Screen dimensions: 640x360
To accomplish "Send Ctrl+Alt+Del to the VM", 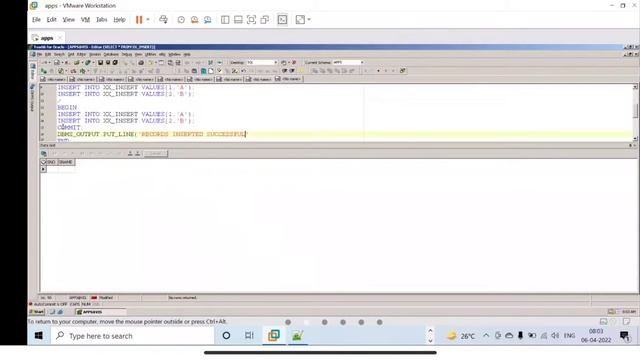I will click(x=163, y=19).
